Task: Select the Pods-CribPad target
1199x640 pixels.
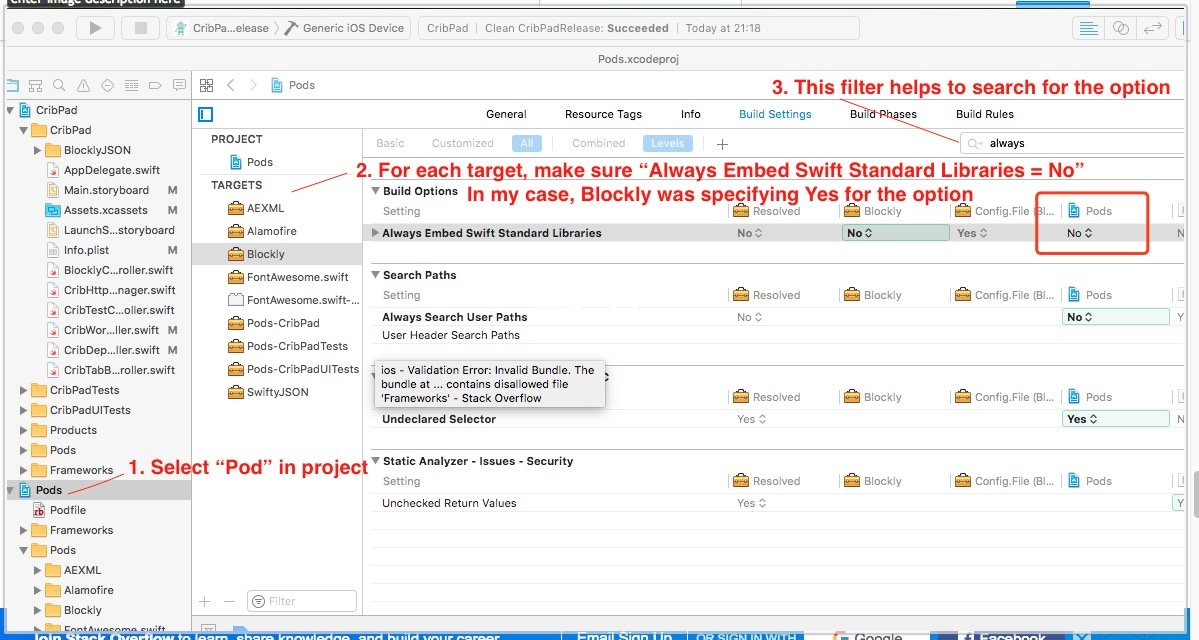Action: 276,323
